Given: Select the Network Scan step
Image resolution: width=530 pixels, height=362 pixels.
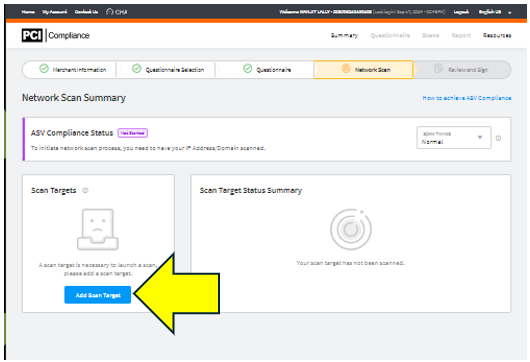Looking at the screenshot, I should pos(363,70).
